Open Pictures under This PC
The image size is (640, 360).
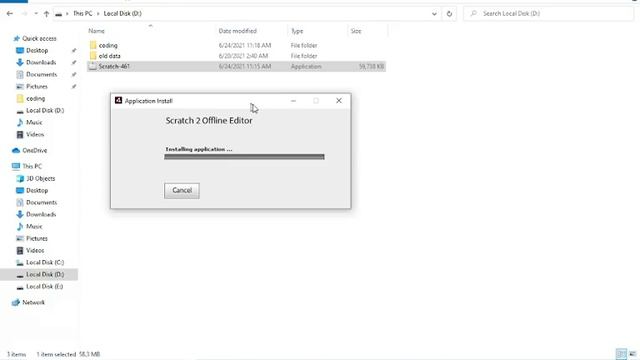coord(37,238)
